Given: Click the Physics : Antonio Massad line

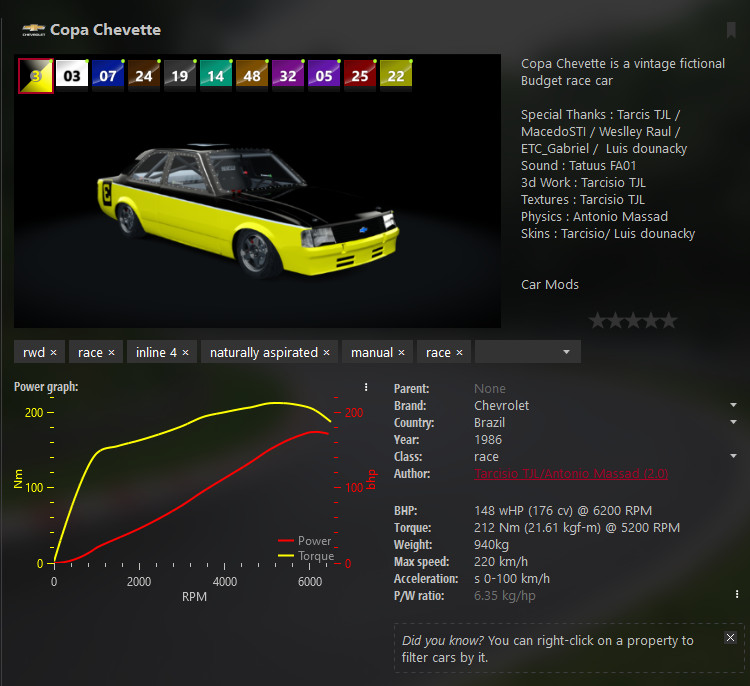Looking at the screenshot, I should point(594,217).
